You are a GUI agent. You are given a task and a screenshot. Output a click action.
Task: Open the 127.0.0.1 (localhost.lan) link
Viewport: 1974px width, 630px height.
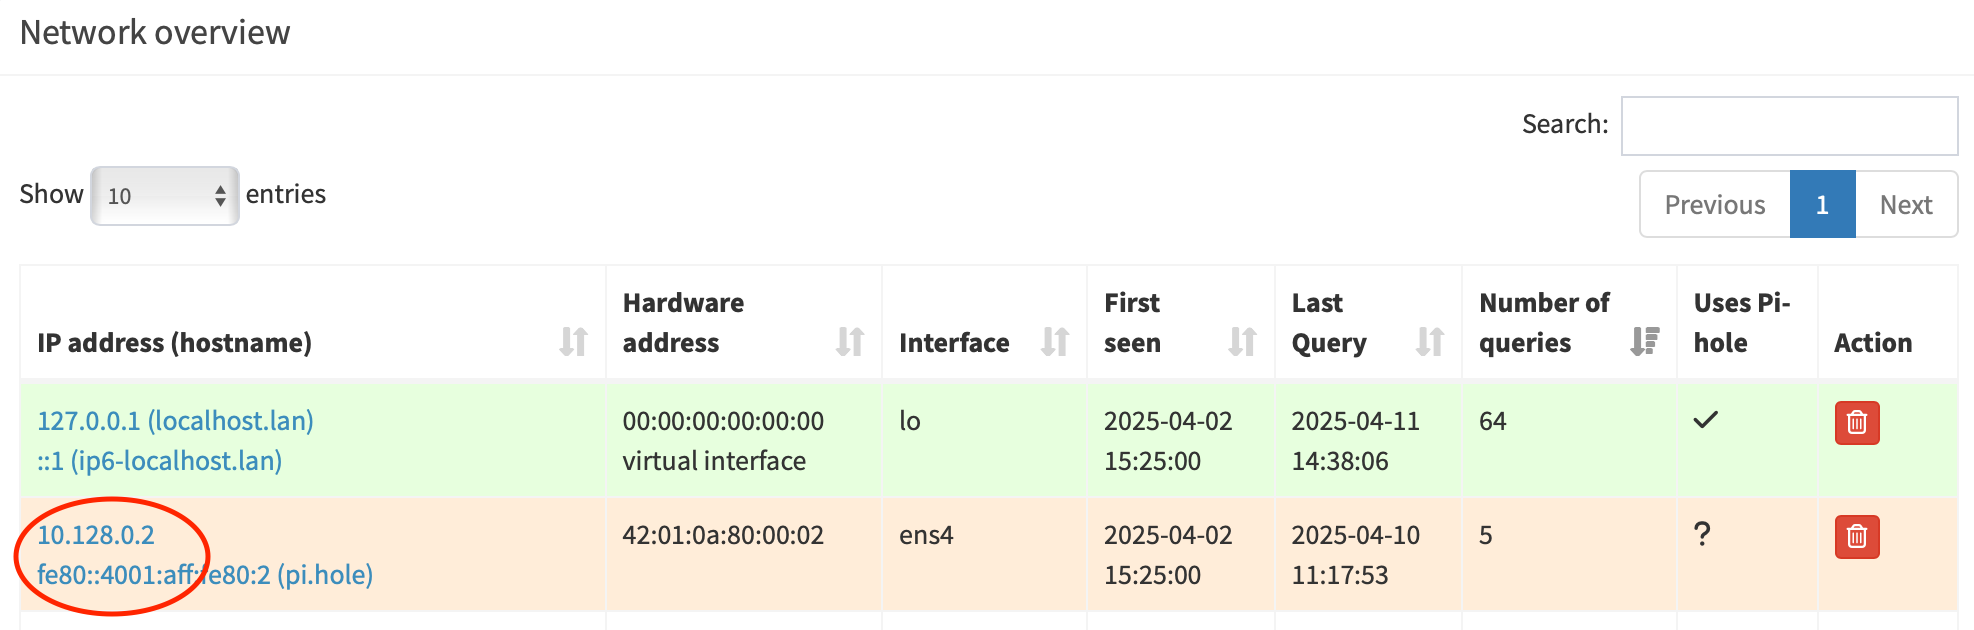click(x=175, y=421)
